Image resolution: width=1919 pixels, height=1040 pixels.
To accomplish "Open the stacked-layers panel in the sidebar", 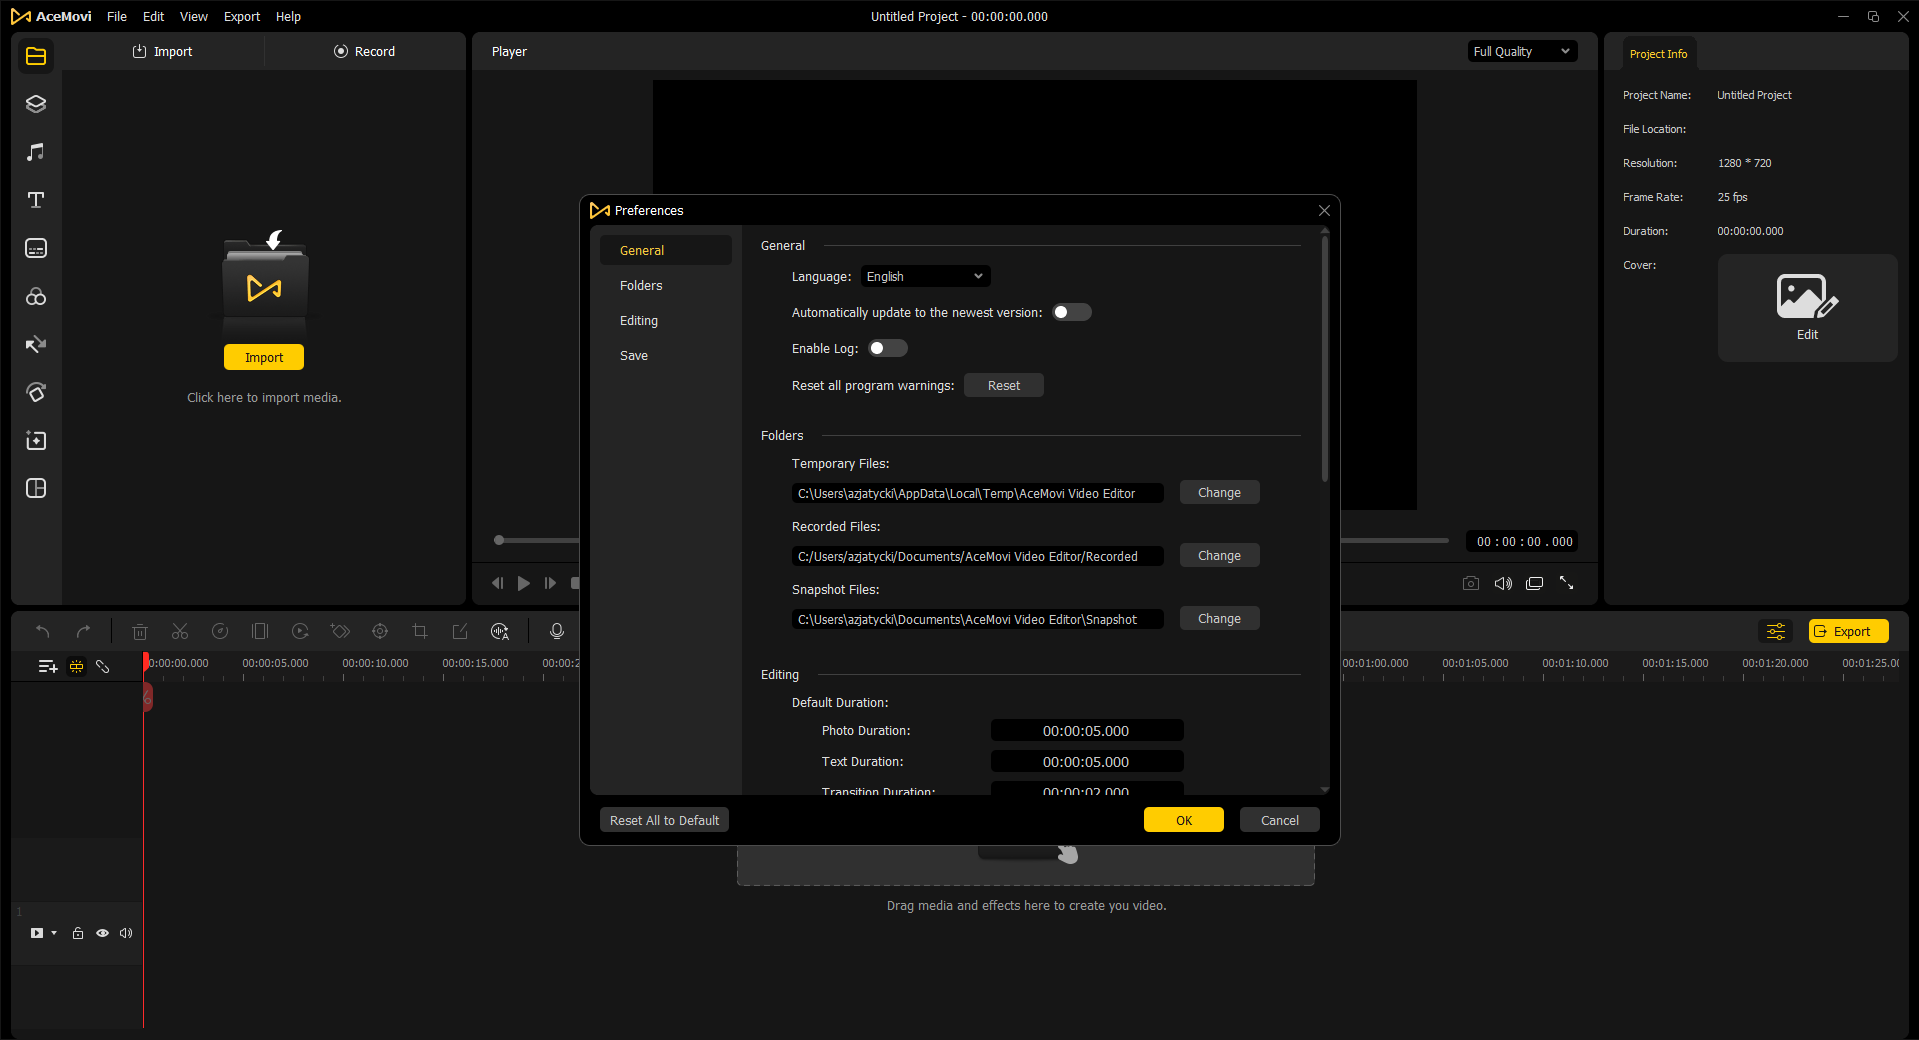I will (36, 104).
